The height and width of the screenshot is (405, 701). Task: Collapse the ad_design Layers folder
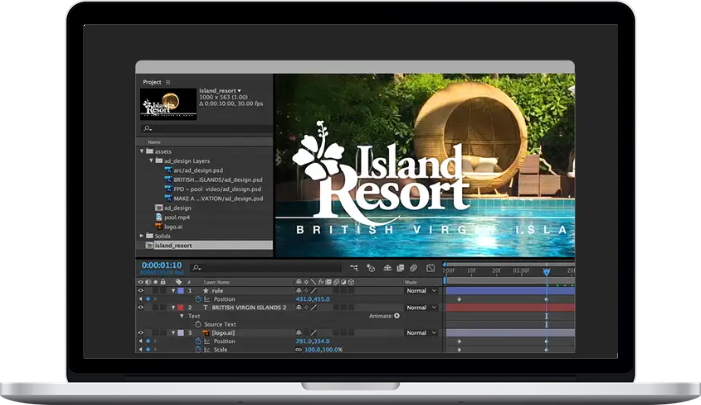click(151, 160)
